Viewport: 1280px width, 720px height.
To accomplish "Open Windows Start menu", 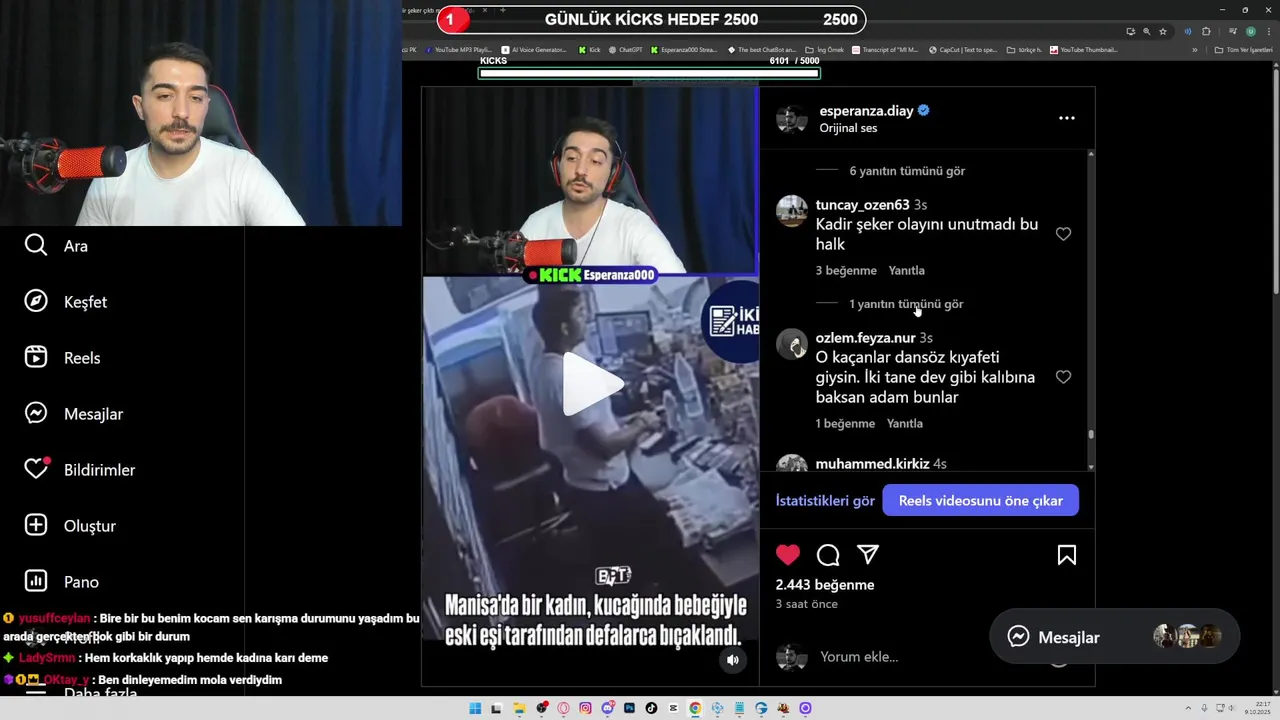I will click(x=475, y=708).
